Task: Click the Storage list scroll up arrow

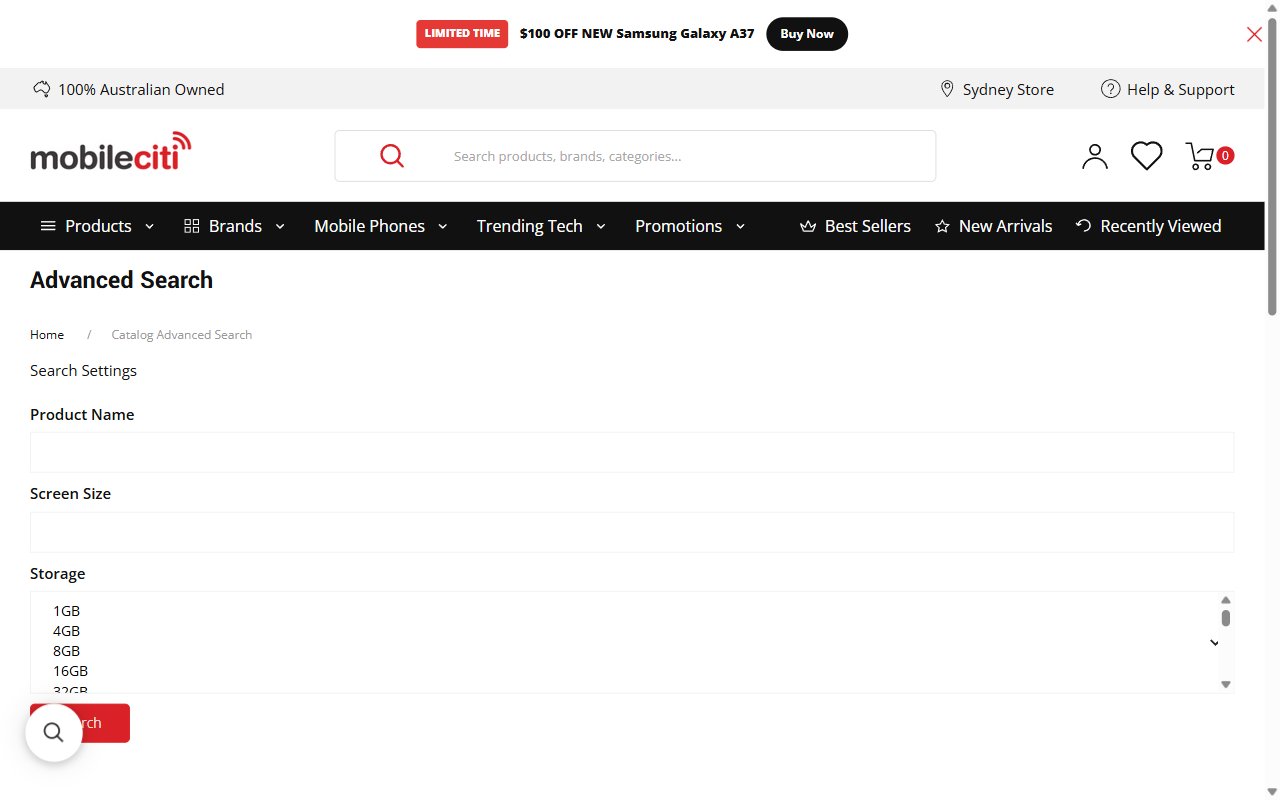Action: (x=1226, y=600)
